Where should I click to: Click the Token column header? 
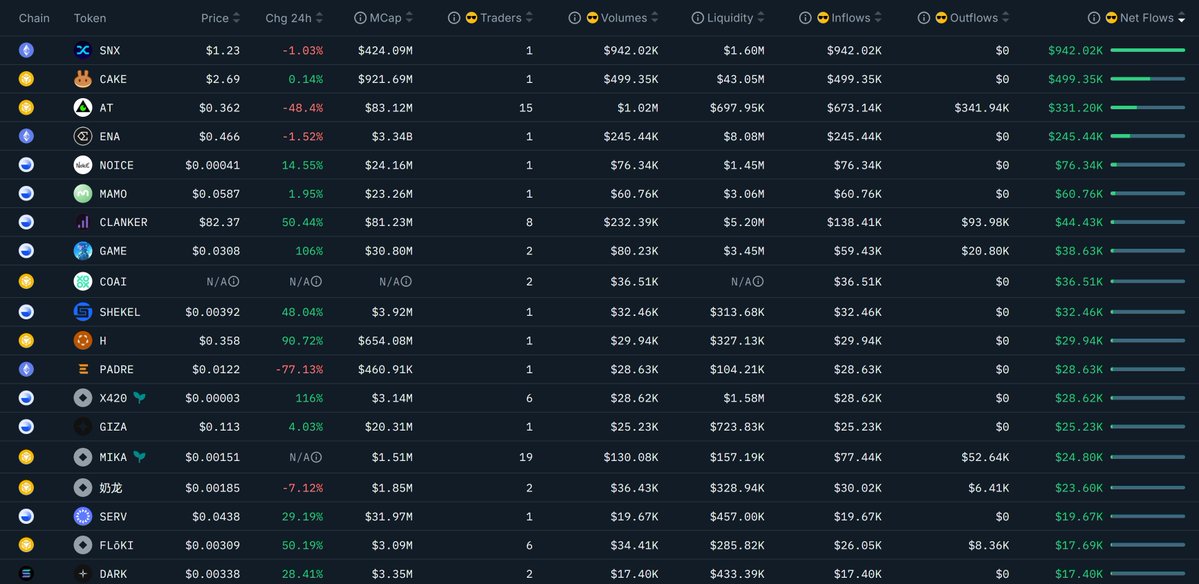click(90, 18)
